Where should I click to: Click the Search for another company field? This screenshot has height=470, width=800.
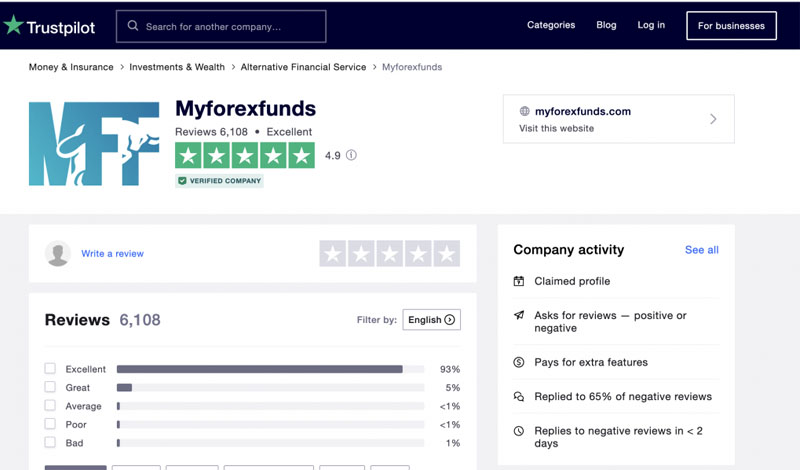click(x=221, y=26)
